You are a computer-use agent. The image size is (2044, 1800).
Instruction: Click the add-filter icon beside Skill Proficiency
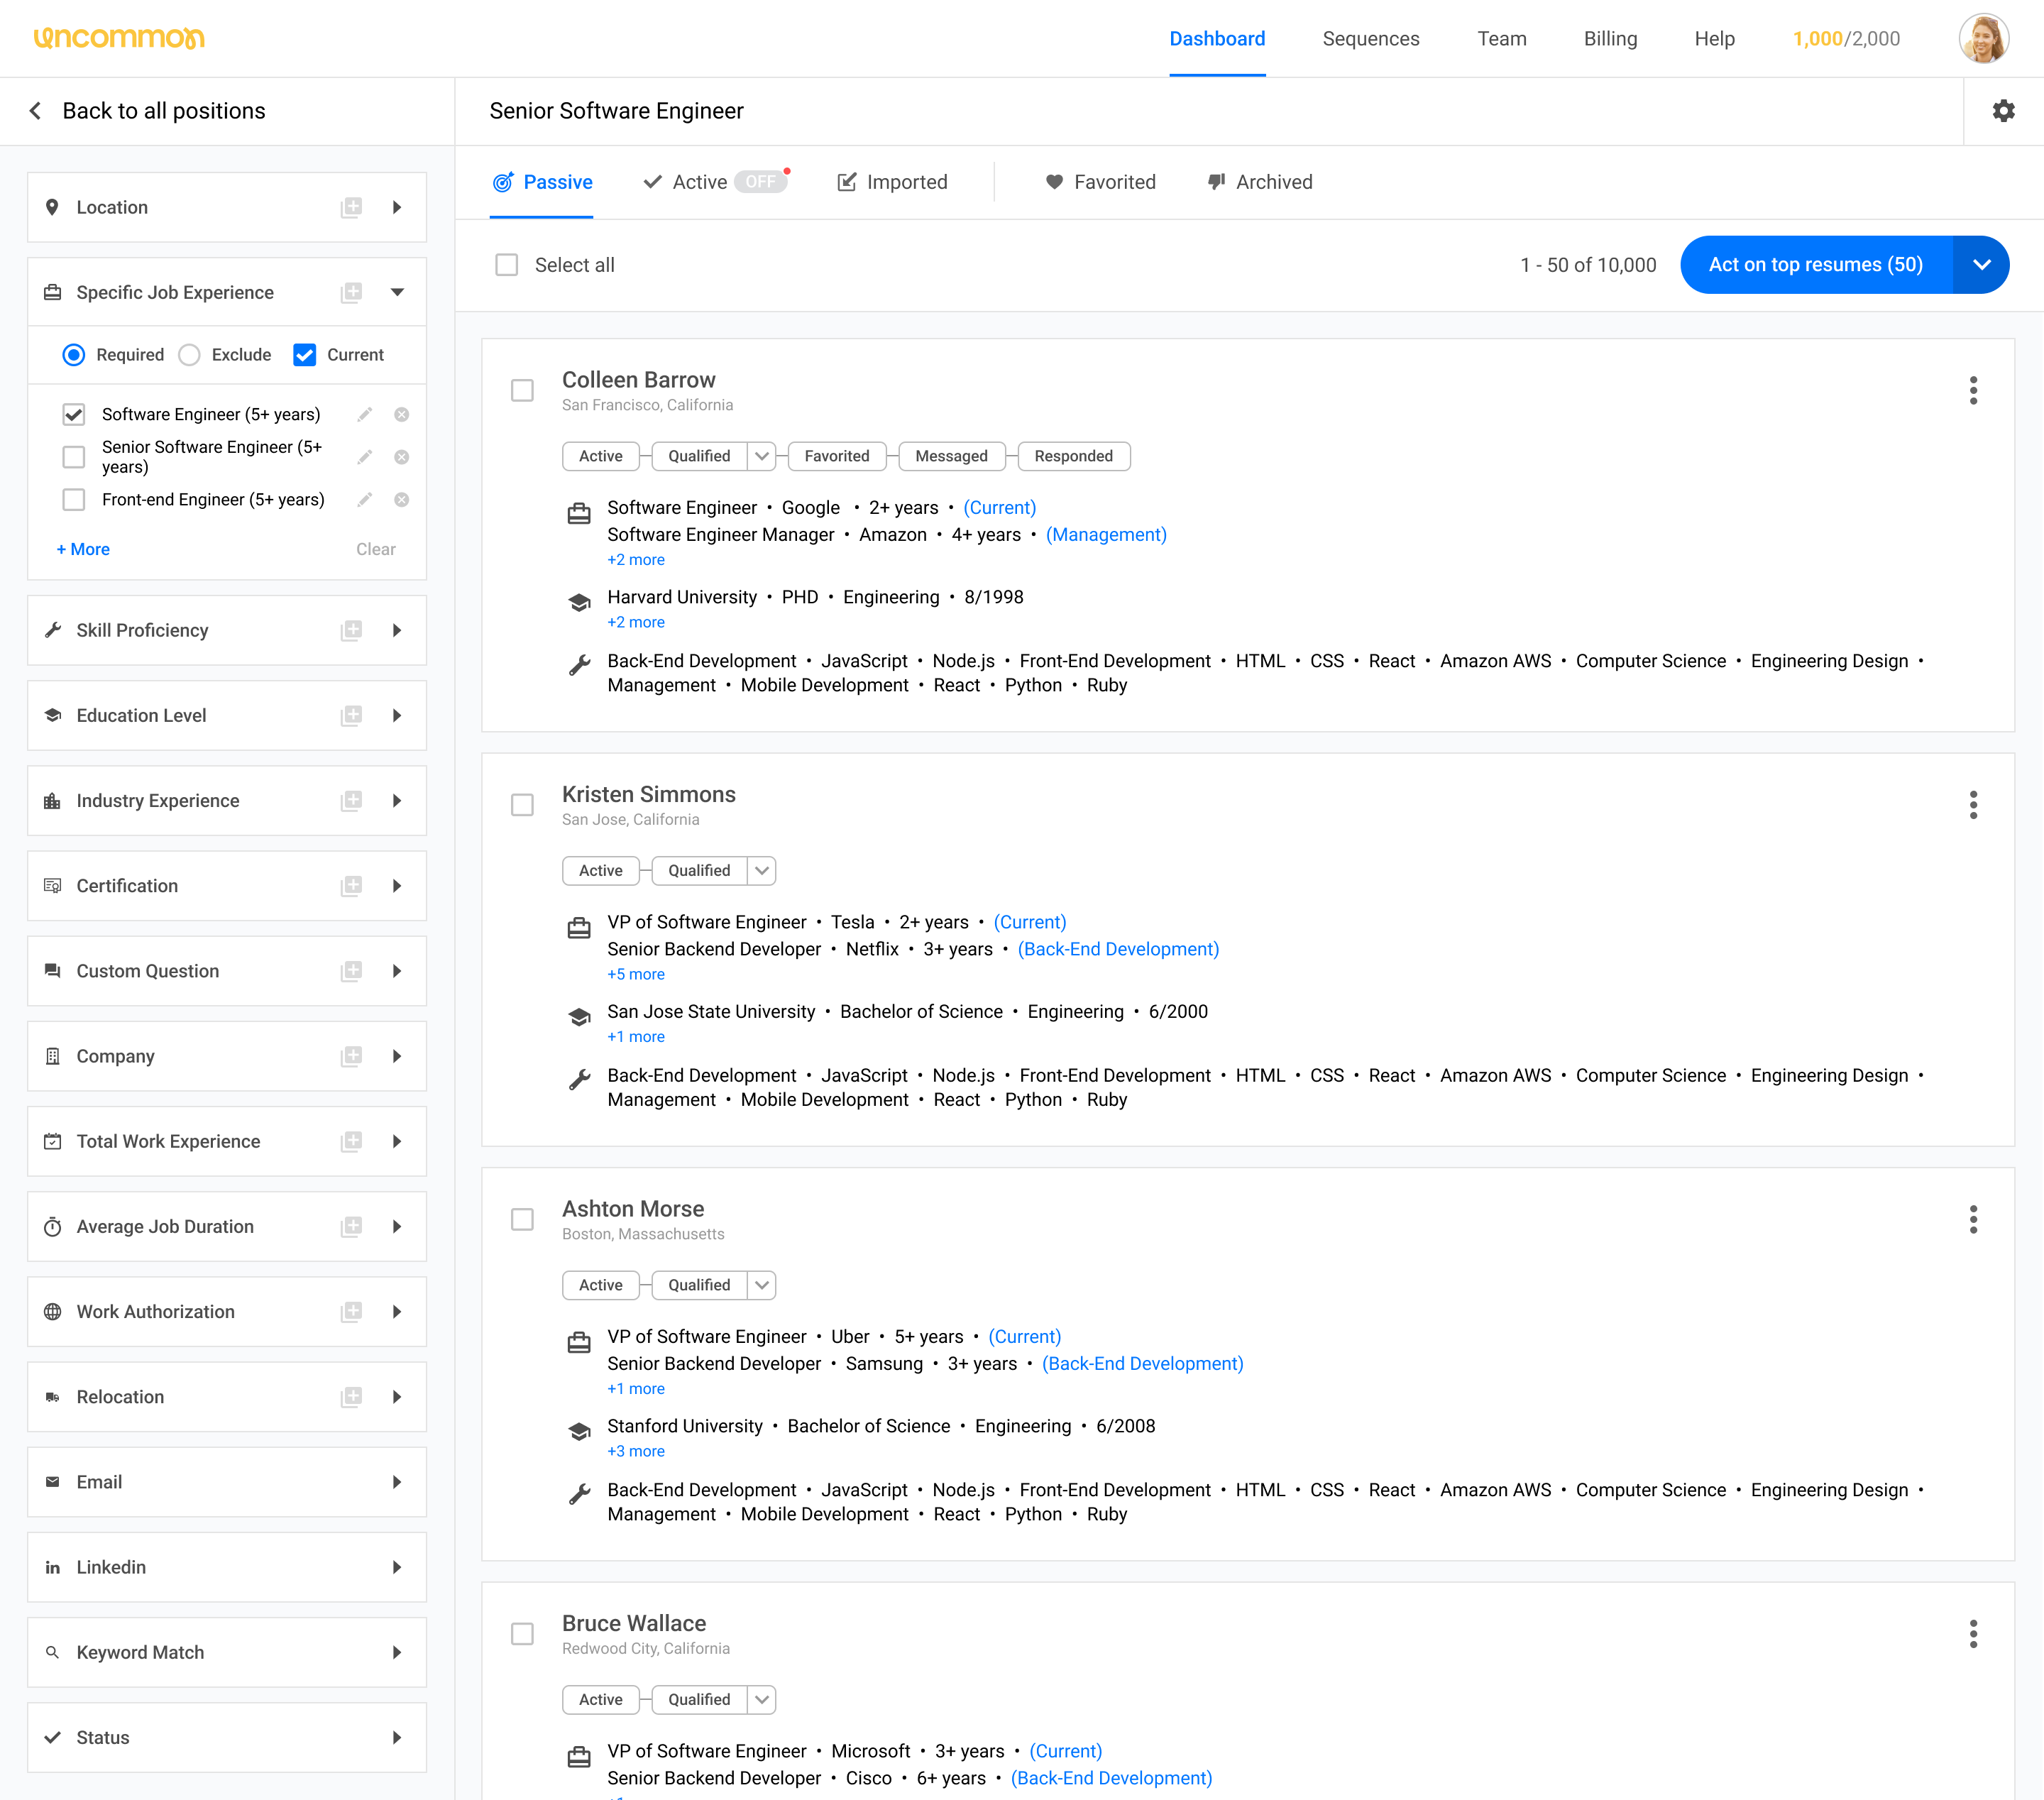pos(351,630)
